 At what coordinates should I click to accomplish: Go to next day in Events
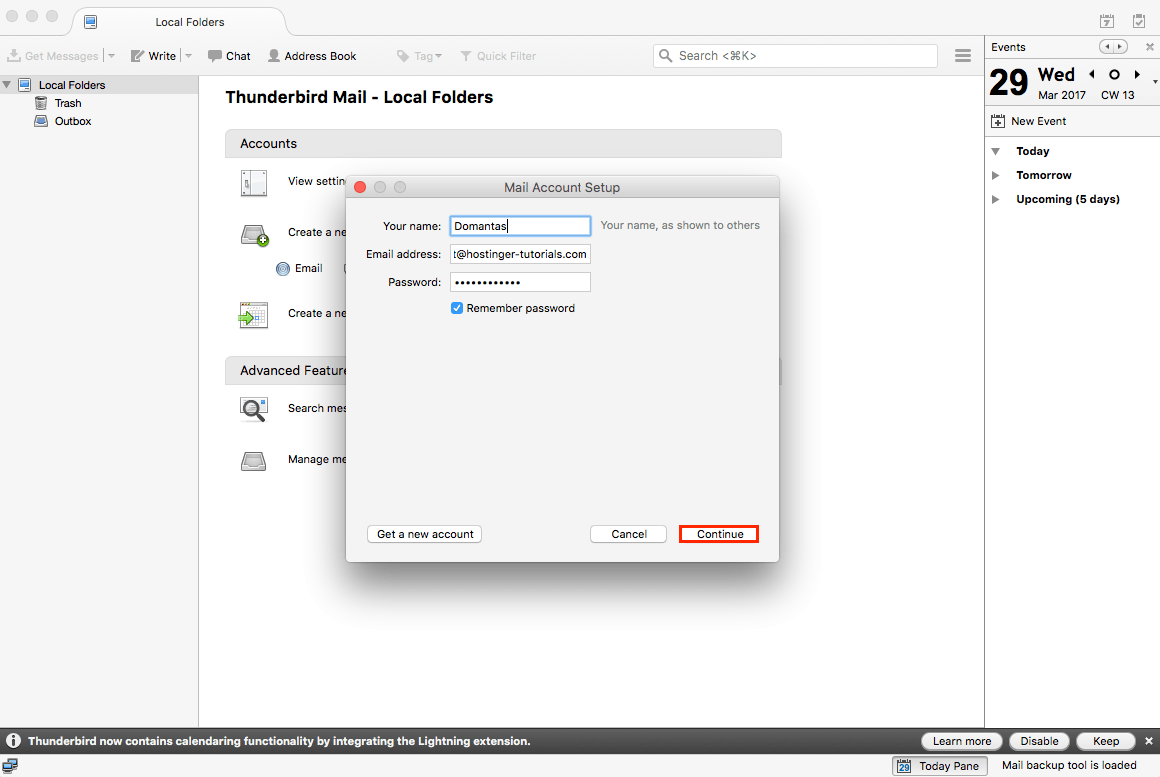1137,74
